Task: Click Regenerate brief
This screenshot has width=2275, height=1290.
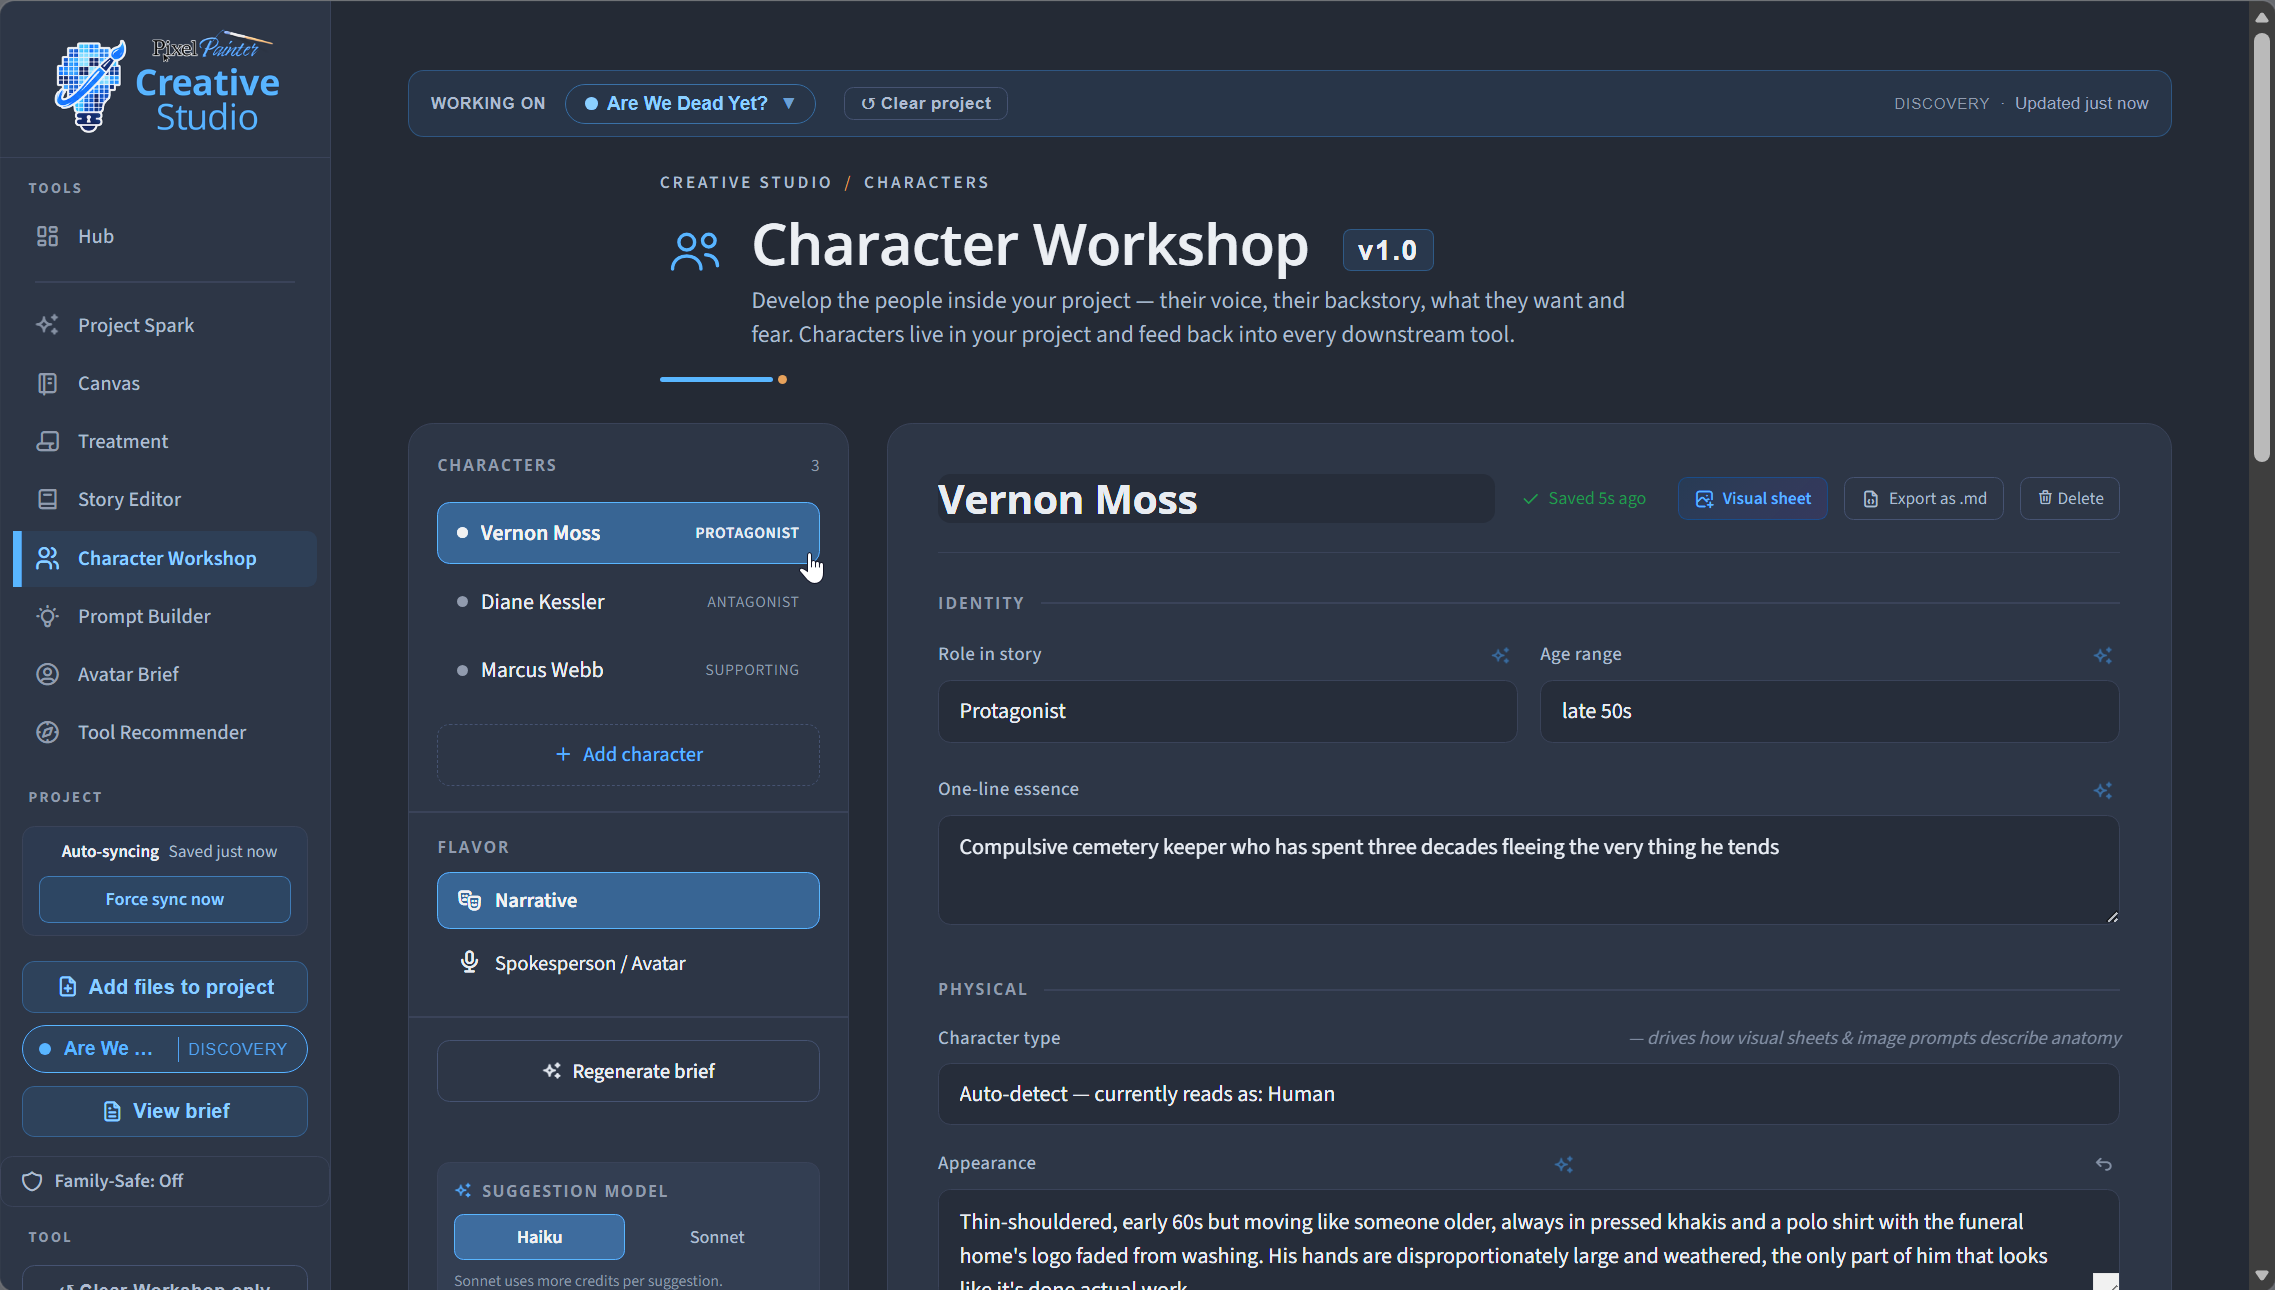Action: [628, 1071]
